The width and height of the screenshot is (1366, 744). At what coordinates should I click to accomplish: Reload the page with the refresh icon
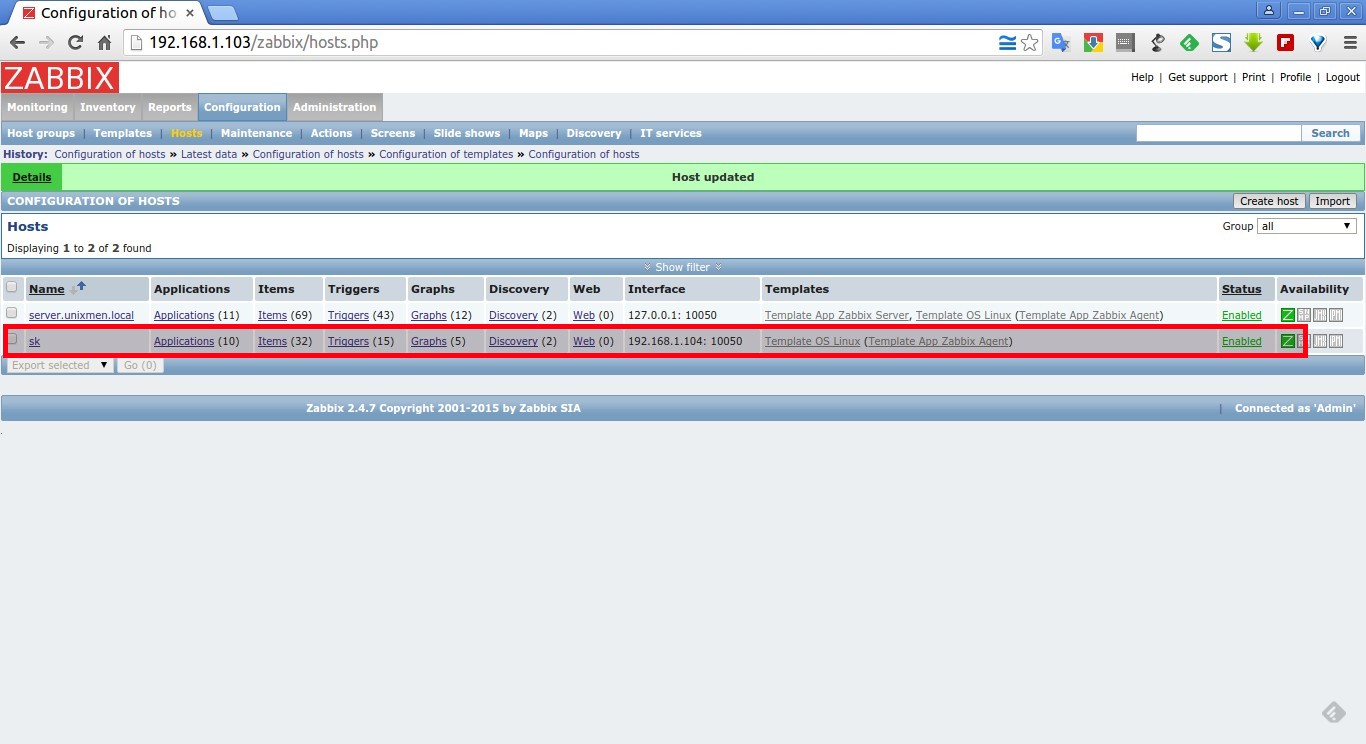(x=75, y=42)
